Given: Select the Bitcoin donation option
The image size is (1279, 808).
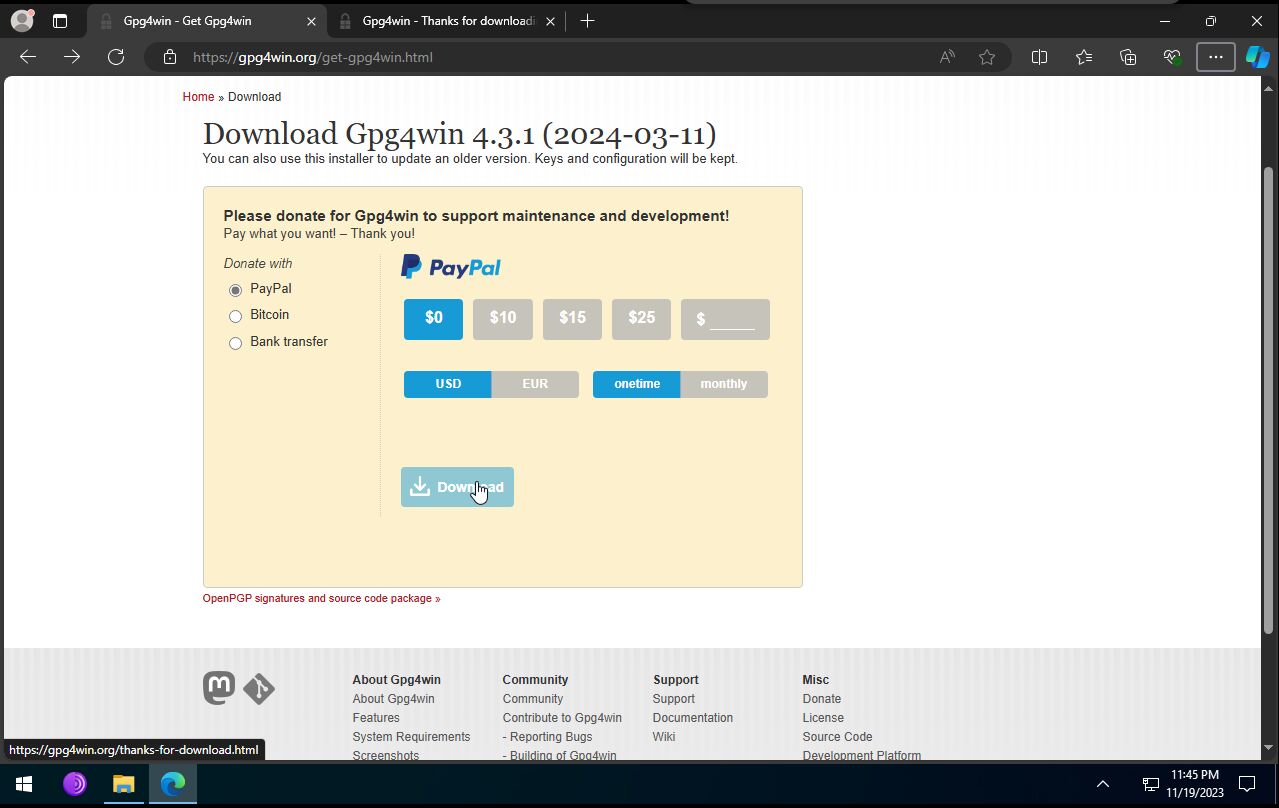Looking at the screenshot, I should tap(235, 316).
